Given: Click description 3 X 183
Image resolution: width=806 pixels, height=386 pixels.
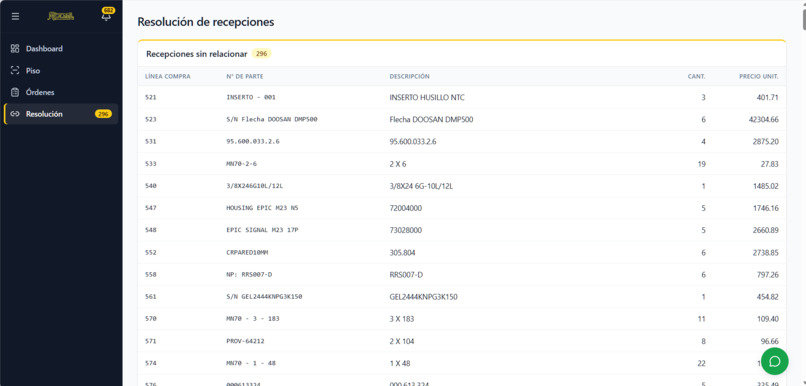Looking at the screenshot, I should [401, 319].
